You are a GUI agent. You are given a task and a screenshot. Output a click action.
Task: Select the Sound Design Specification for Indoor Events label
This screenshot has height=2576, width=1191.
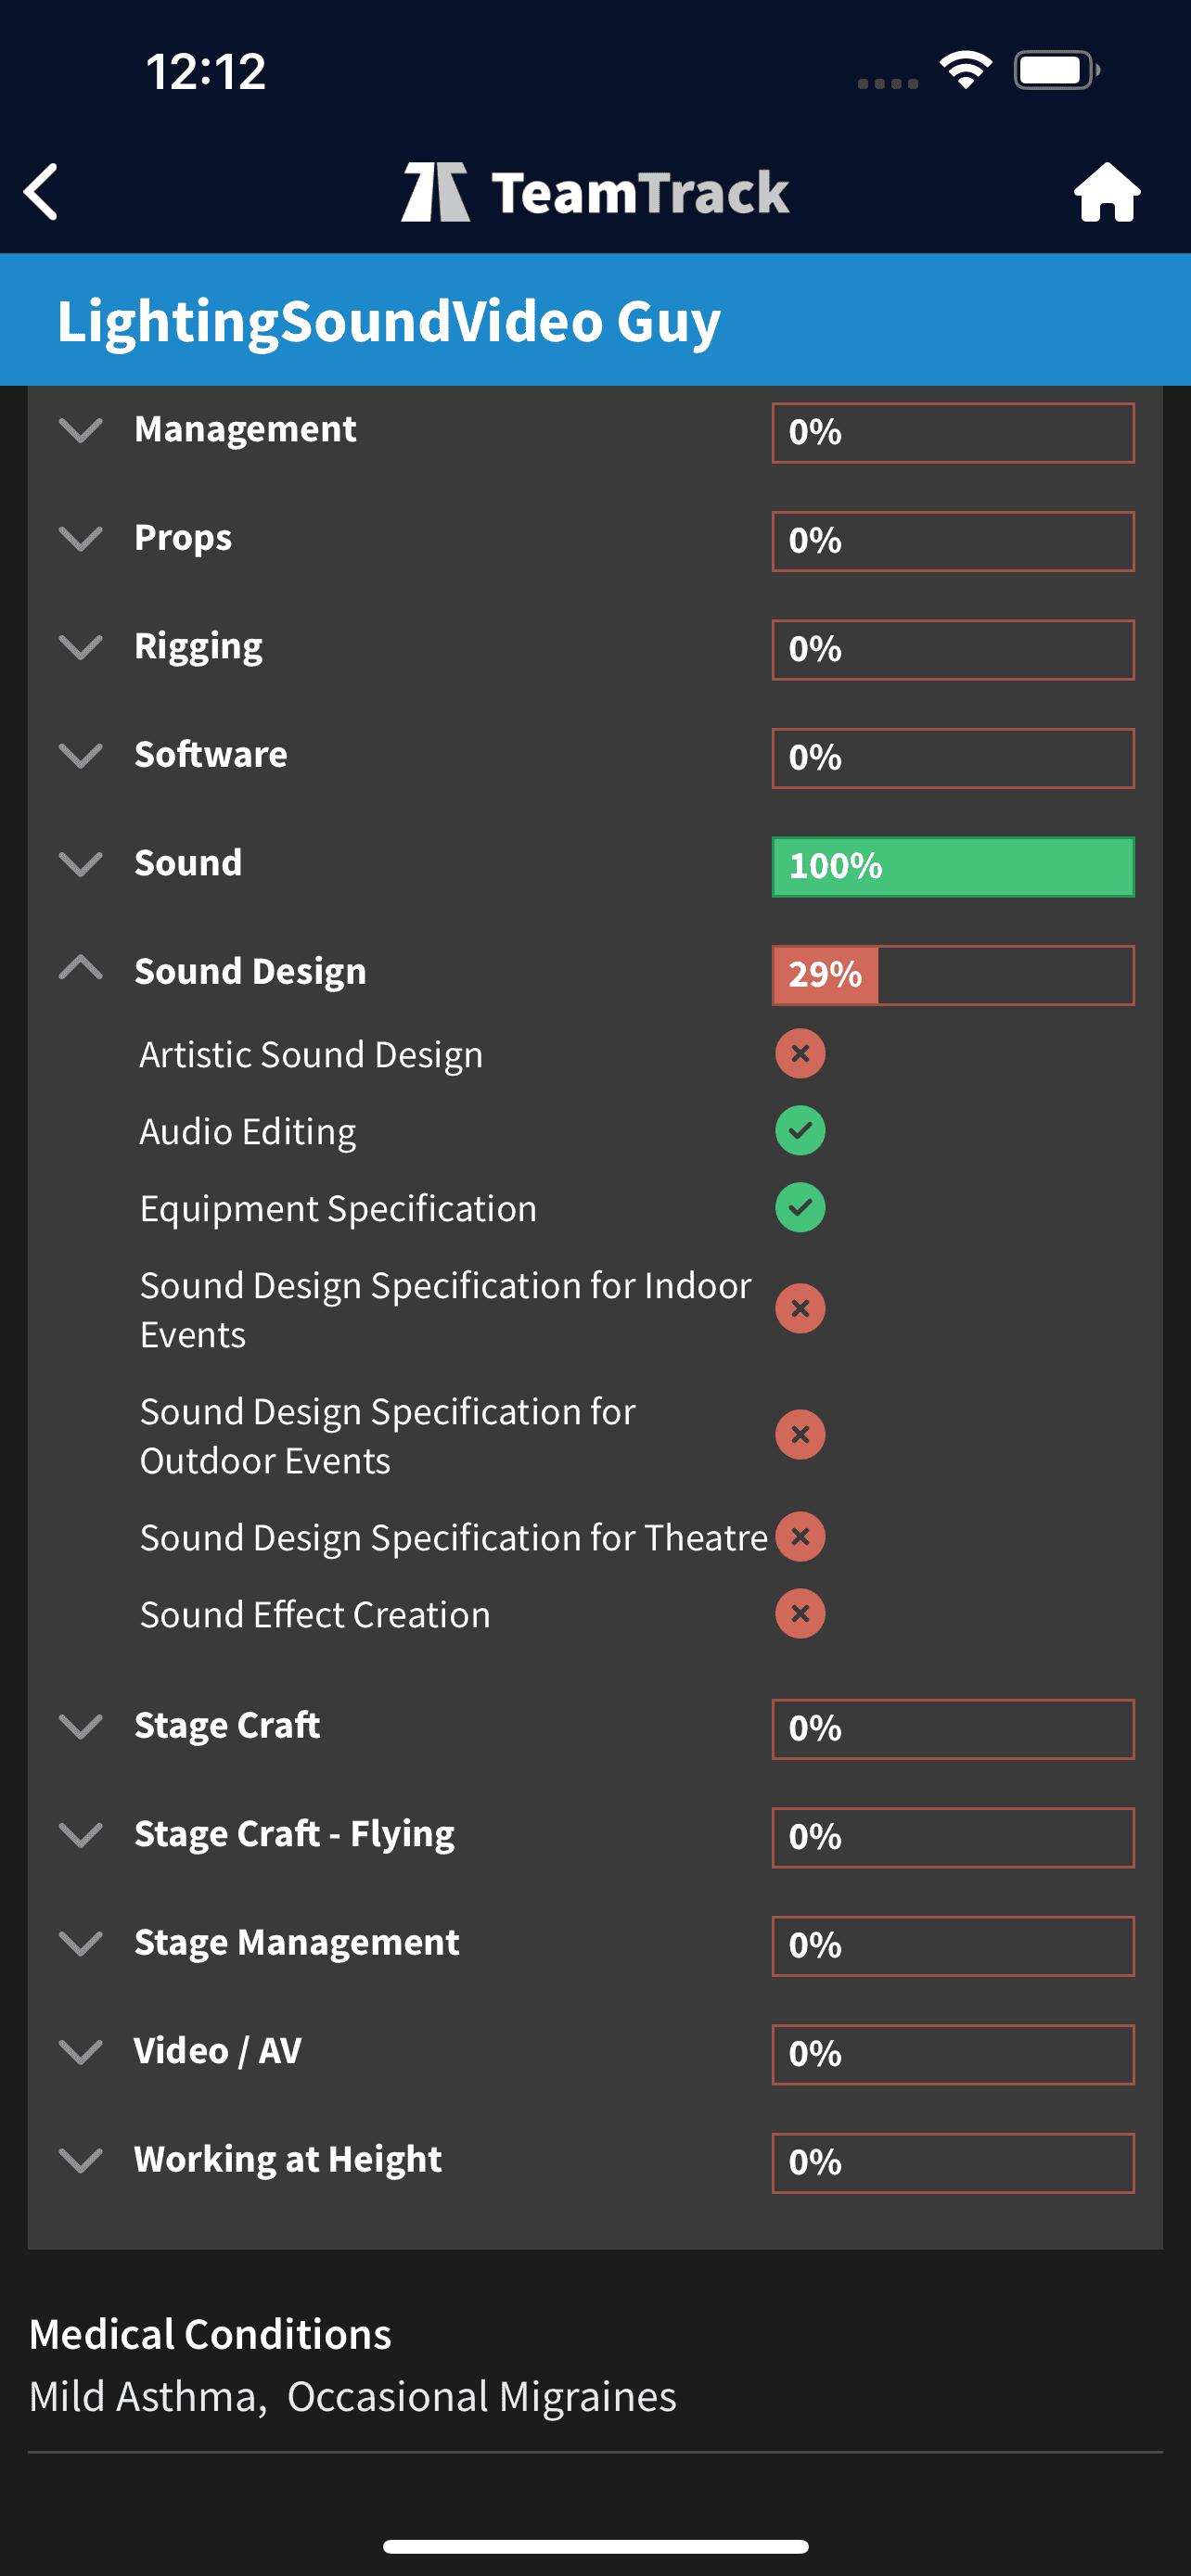tap(445, 1309)
